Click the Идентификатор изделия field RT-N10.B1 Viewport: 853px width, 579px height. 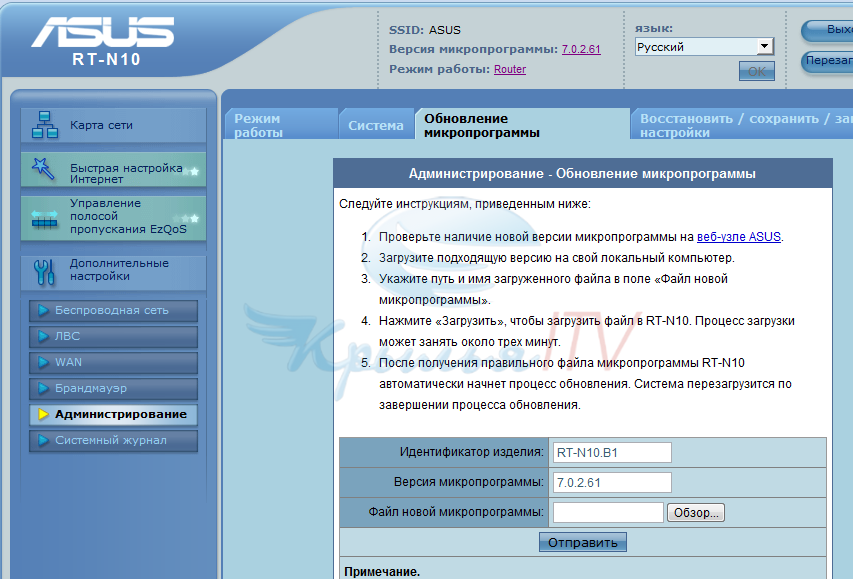coord(612,453)
